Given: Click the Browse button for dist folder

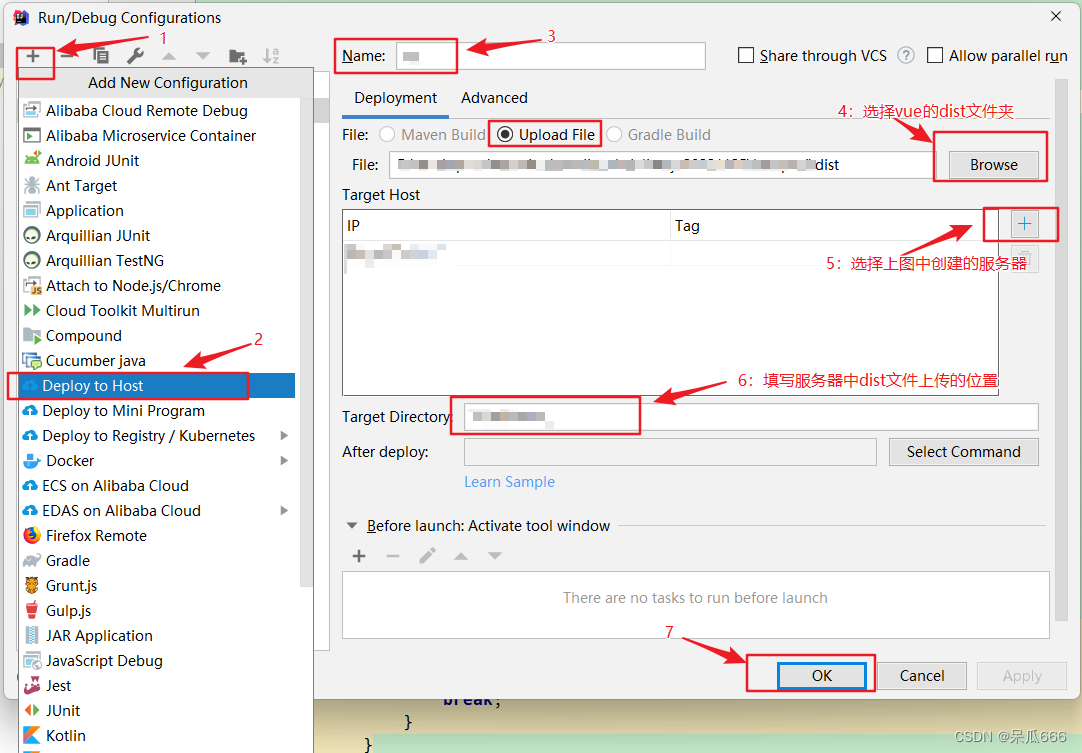Looking at the screenshot, I should tap(991, 164).
